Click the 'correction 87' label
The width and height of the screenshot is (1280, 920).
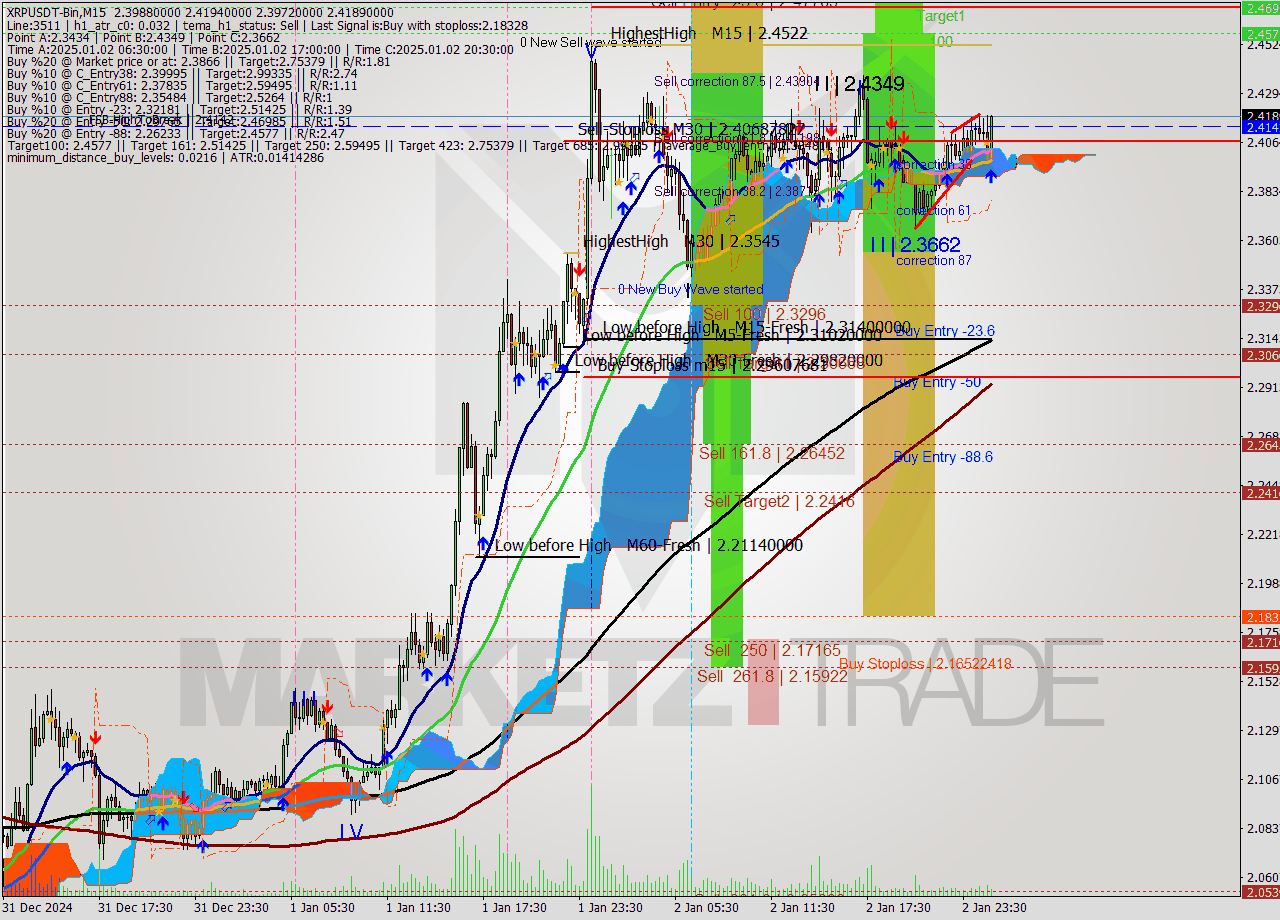pyautogui.click(x=933, y=261)
